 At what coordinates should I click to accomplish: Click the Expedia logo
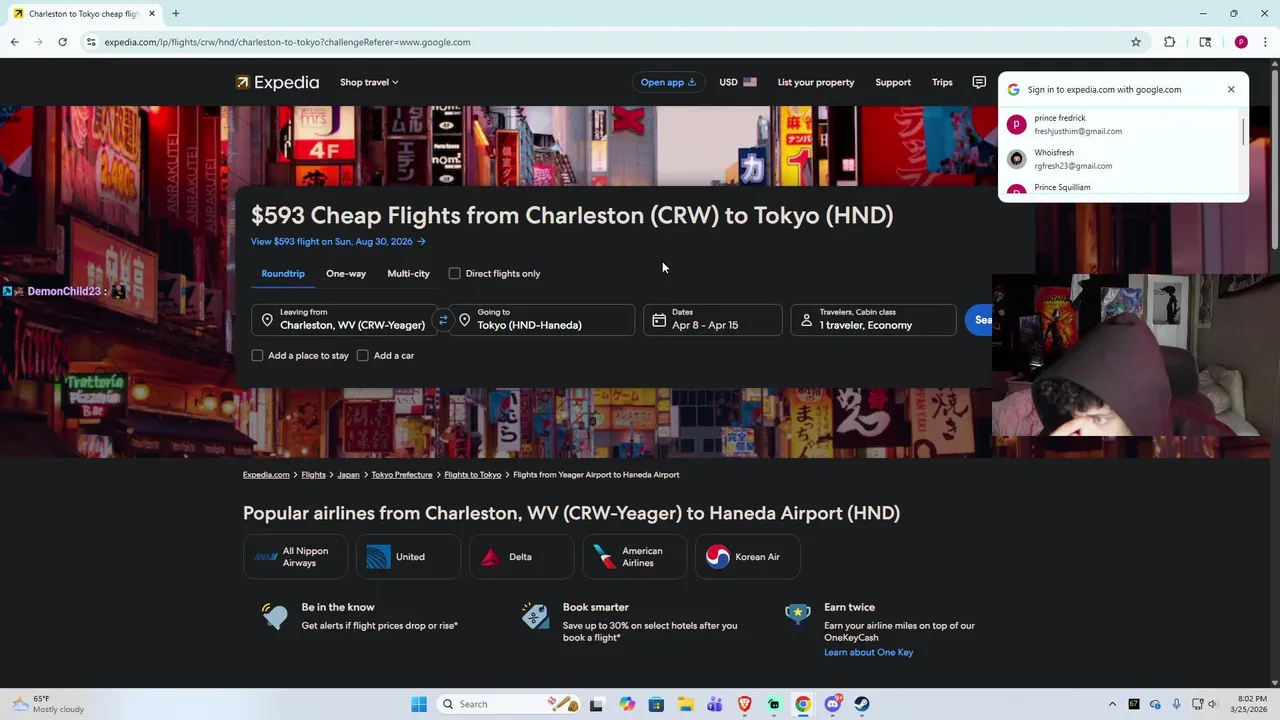point(277,82)
